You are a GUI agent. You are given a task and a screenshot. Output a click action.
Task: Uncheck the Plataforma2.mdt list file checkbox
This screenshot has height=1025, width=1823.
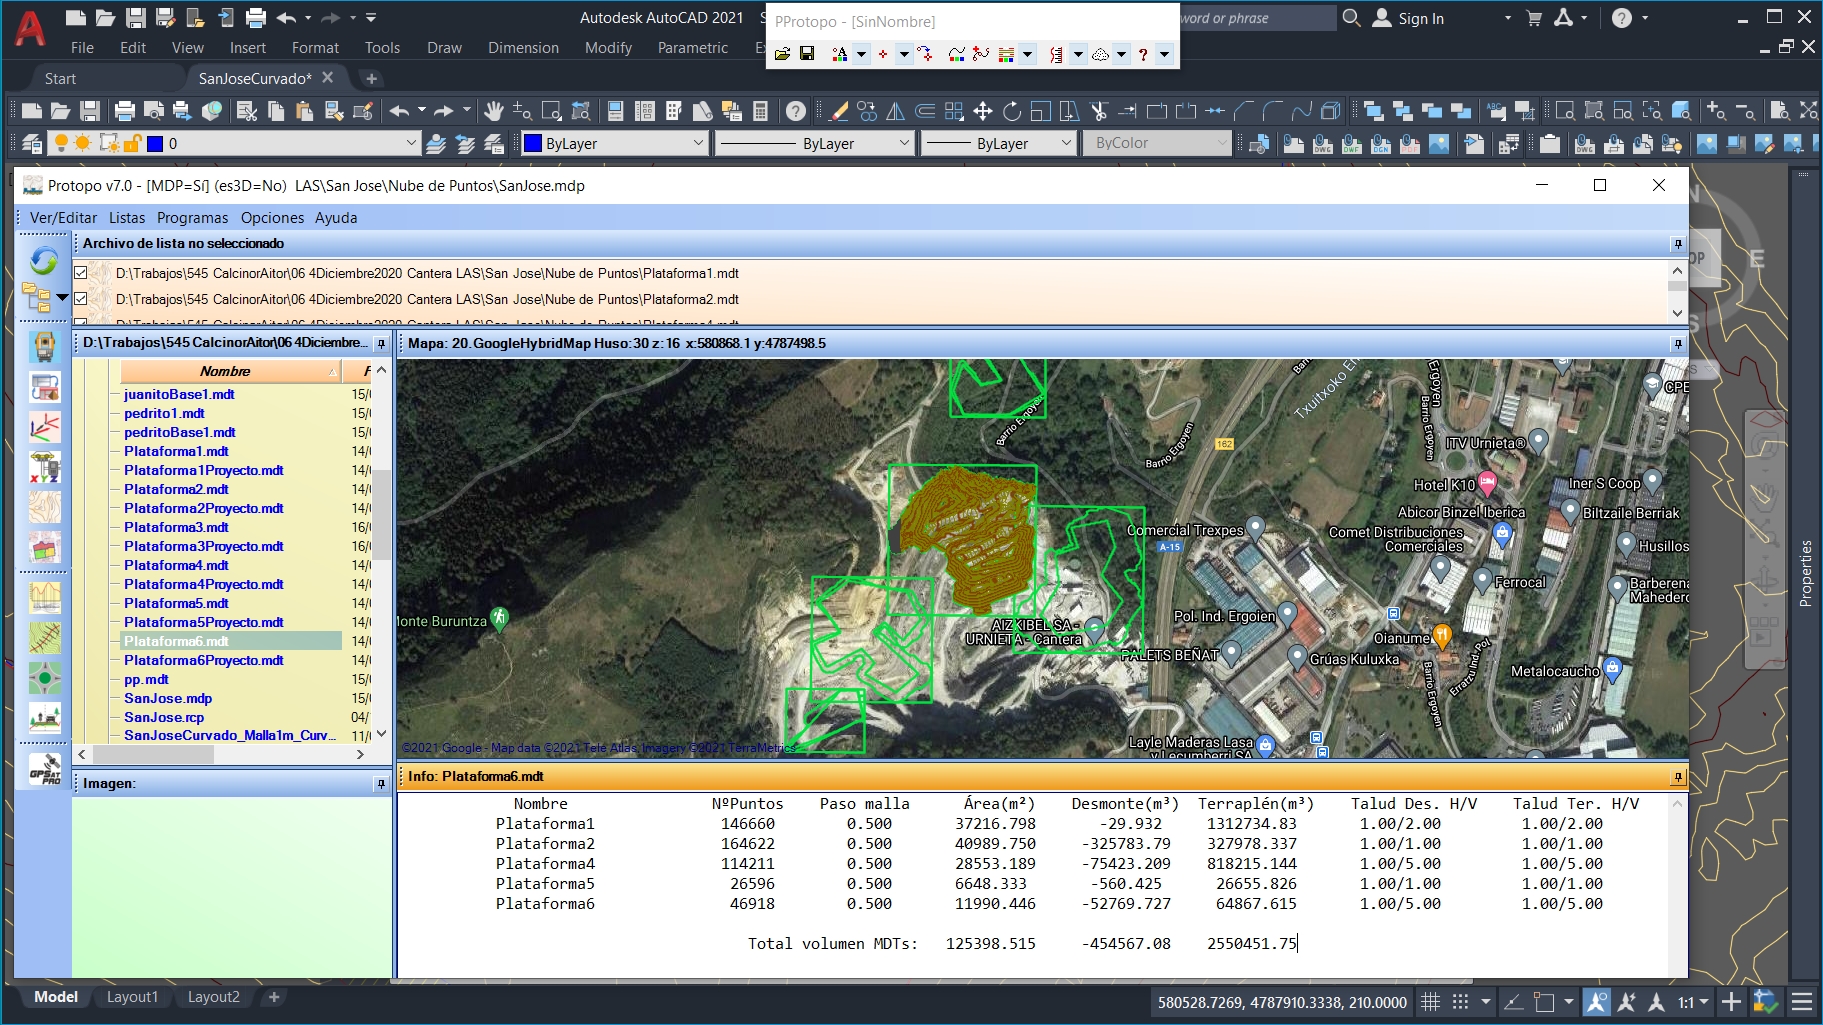(81, 298)
